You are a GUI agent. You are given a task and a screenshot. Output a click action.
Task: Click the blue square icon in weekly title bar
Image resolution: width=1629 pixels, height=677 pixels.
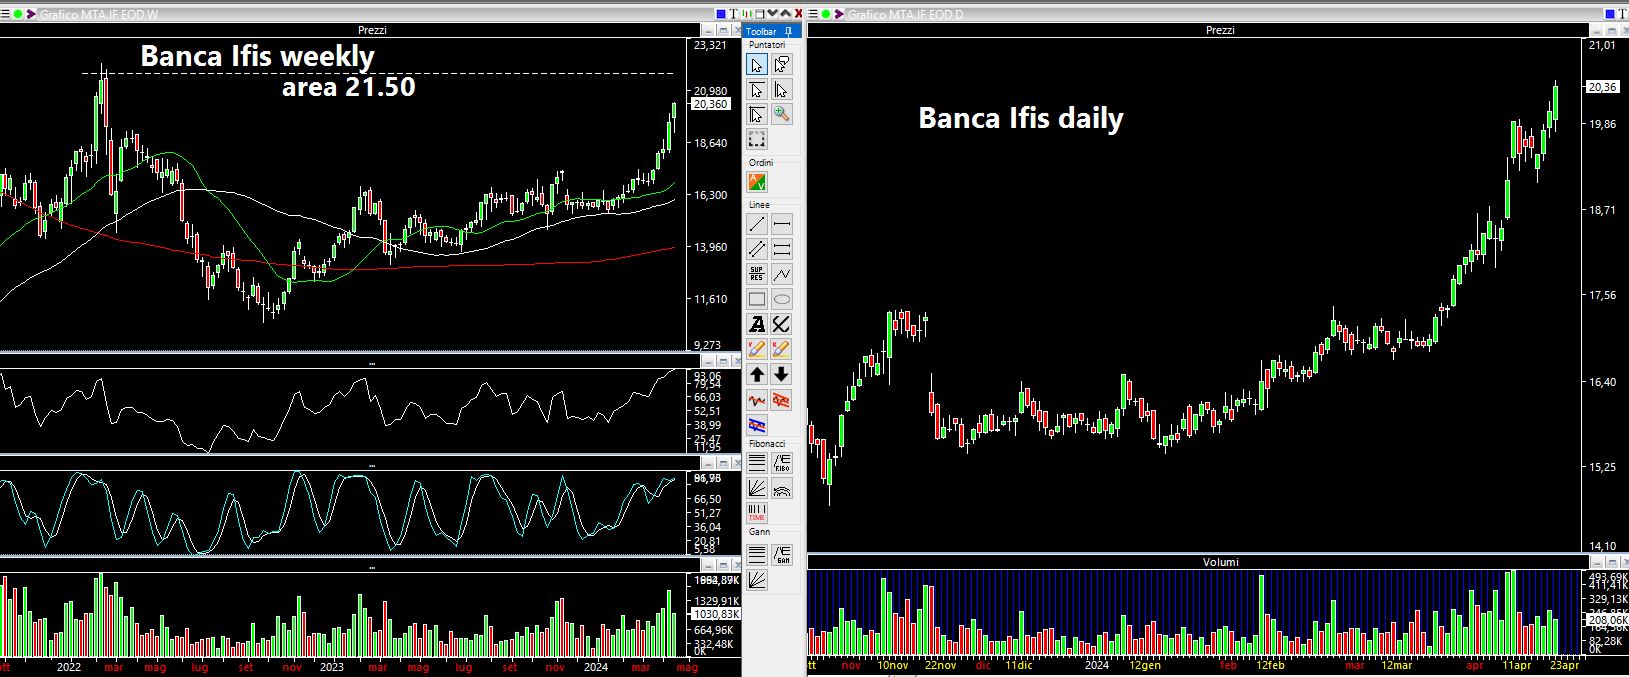(721, 14)
